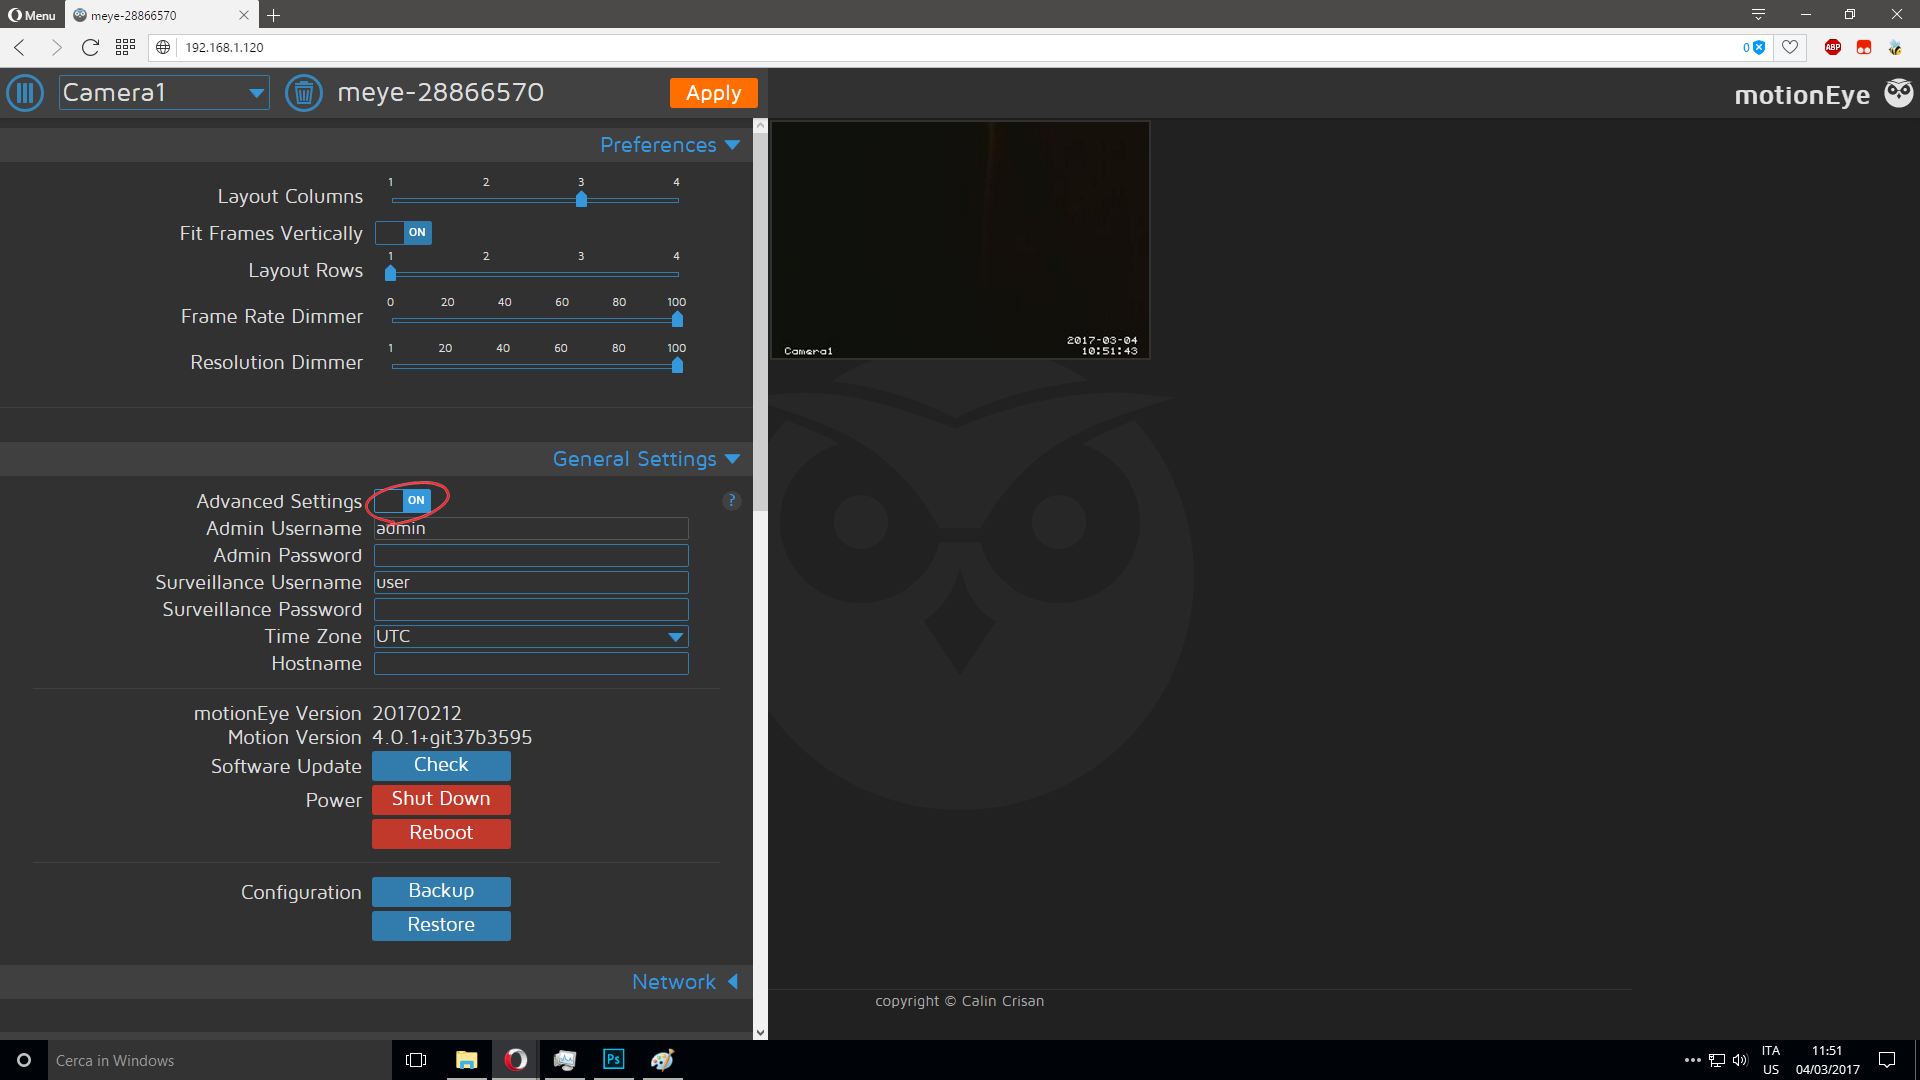The image size is (1920, 1080).
Task: Click the Camera1 live video frame
Action: (960, 240)
